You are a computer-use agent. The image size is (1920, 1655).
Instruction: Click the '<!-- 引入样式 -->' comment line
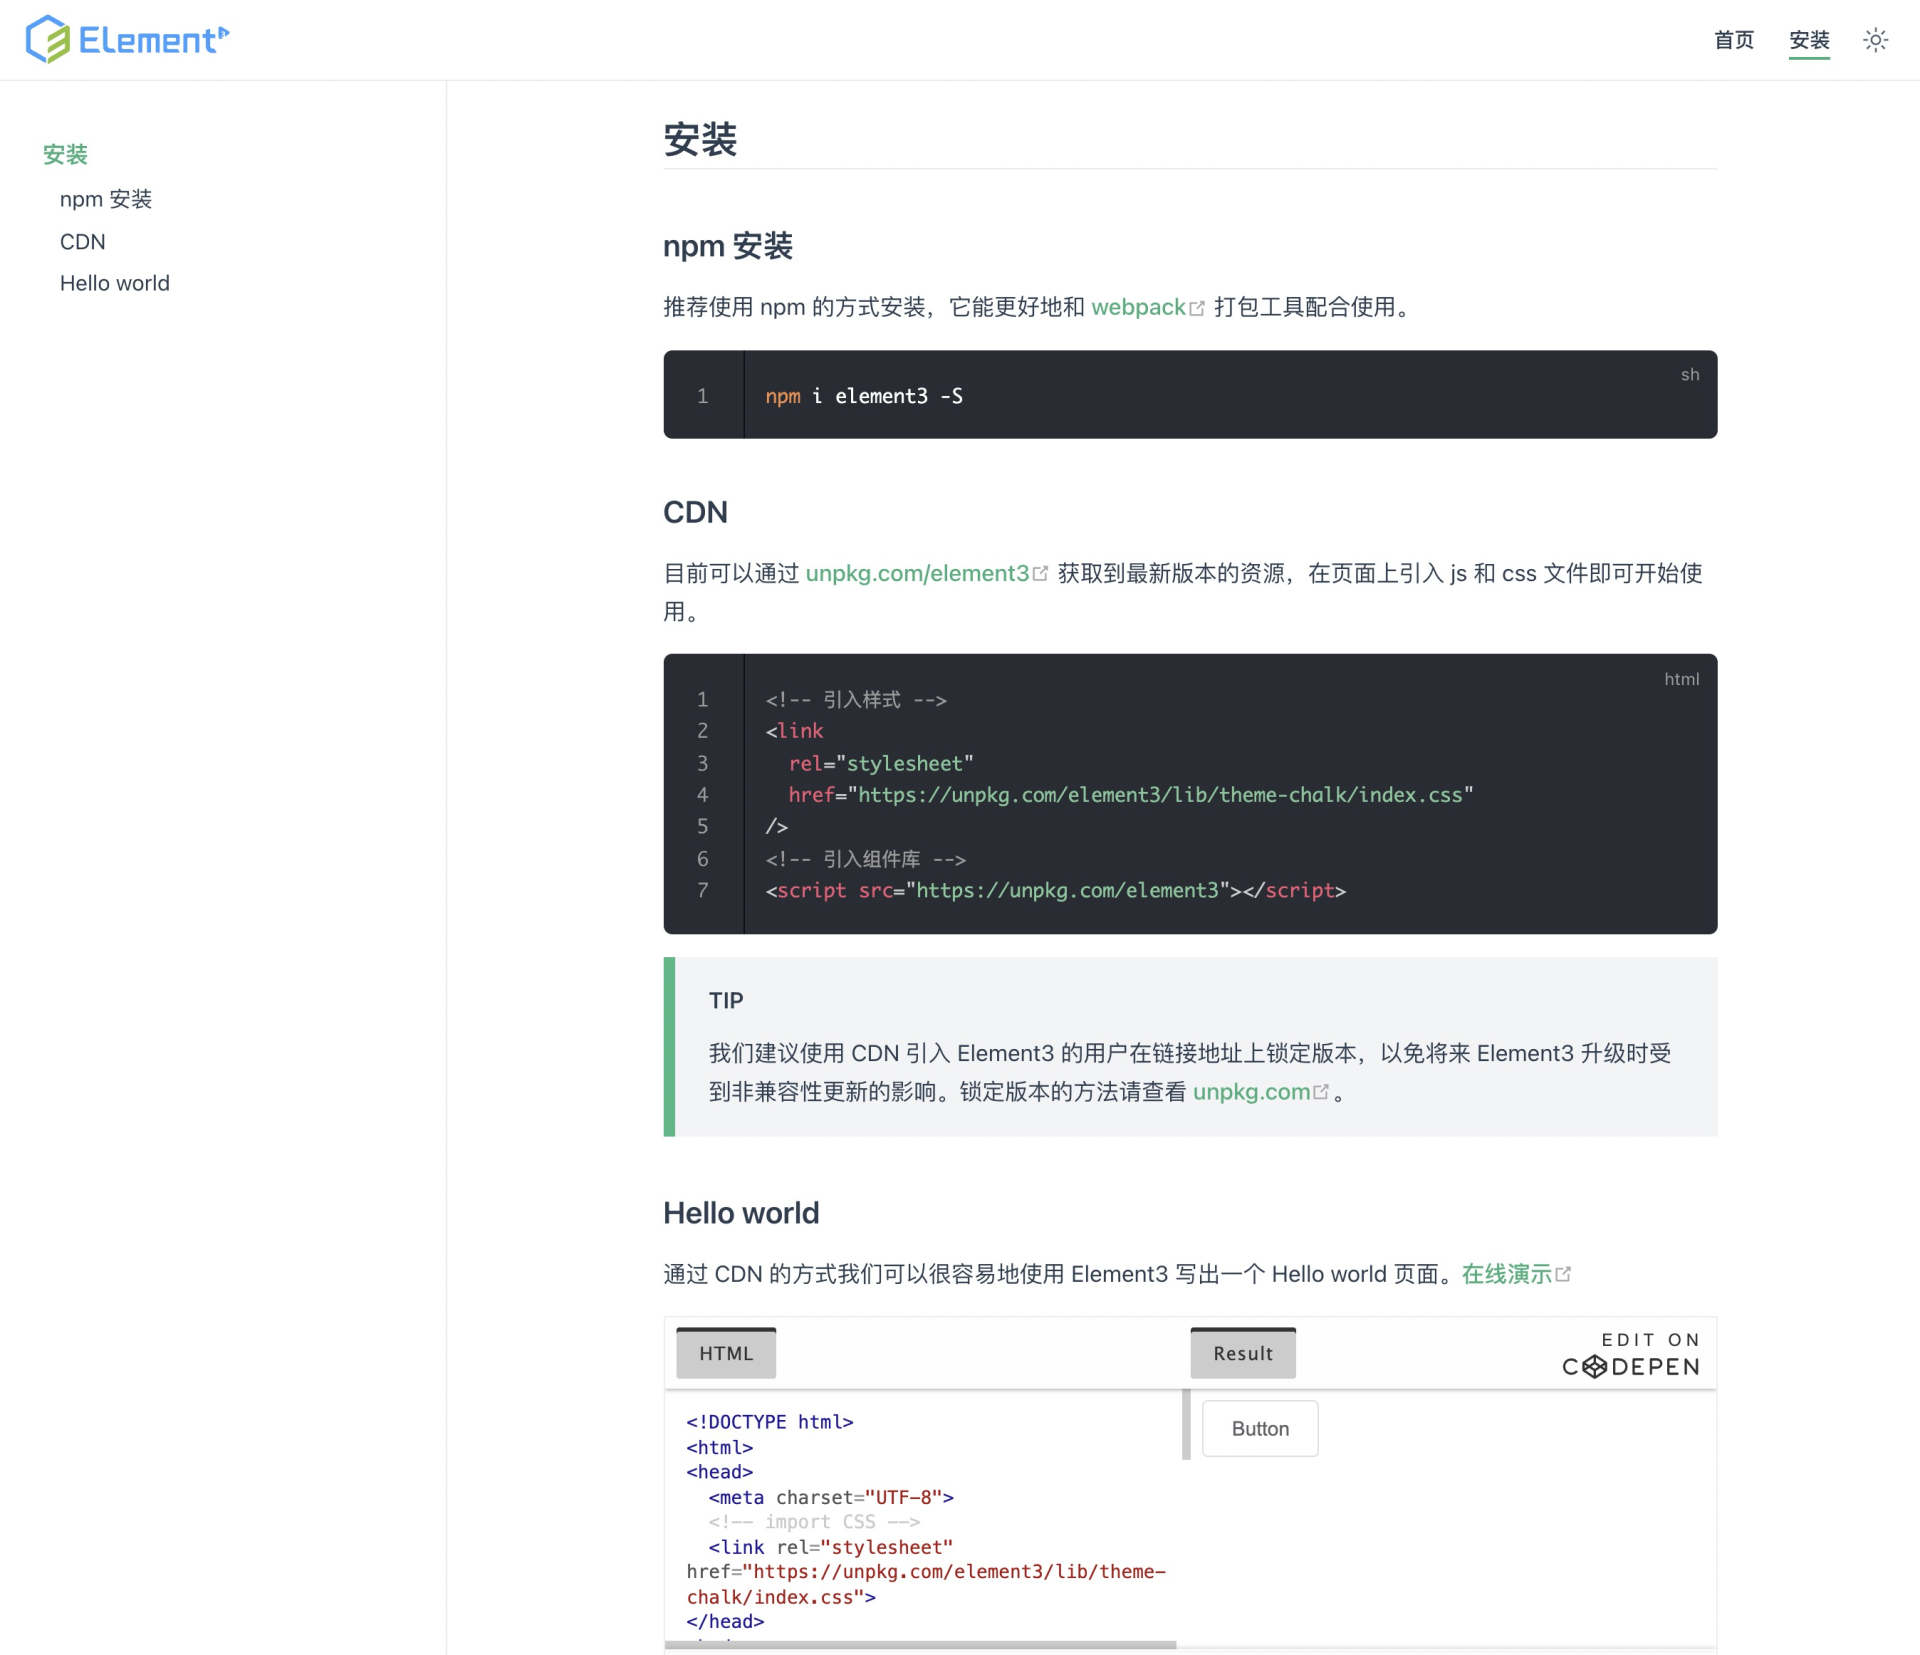coord(856,699)
